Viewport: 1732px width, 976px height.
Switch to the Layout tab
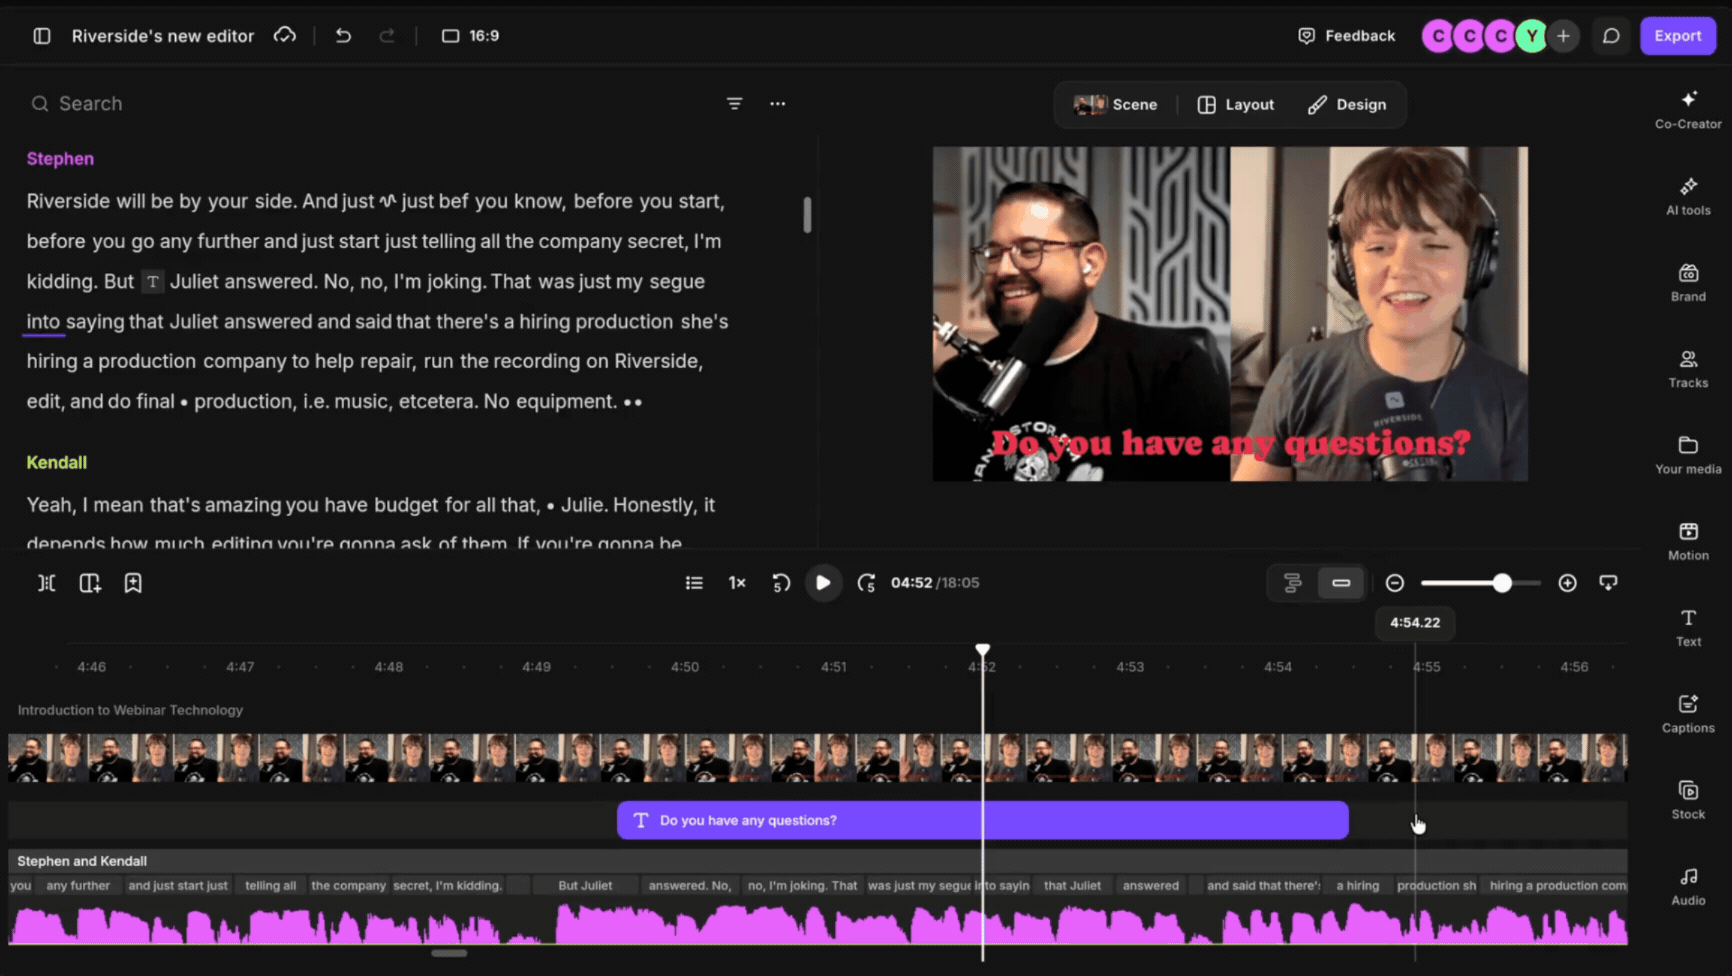click(x=1236, y=105)
